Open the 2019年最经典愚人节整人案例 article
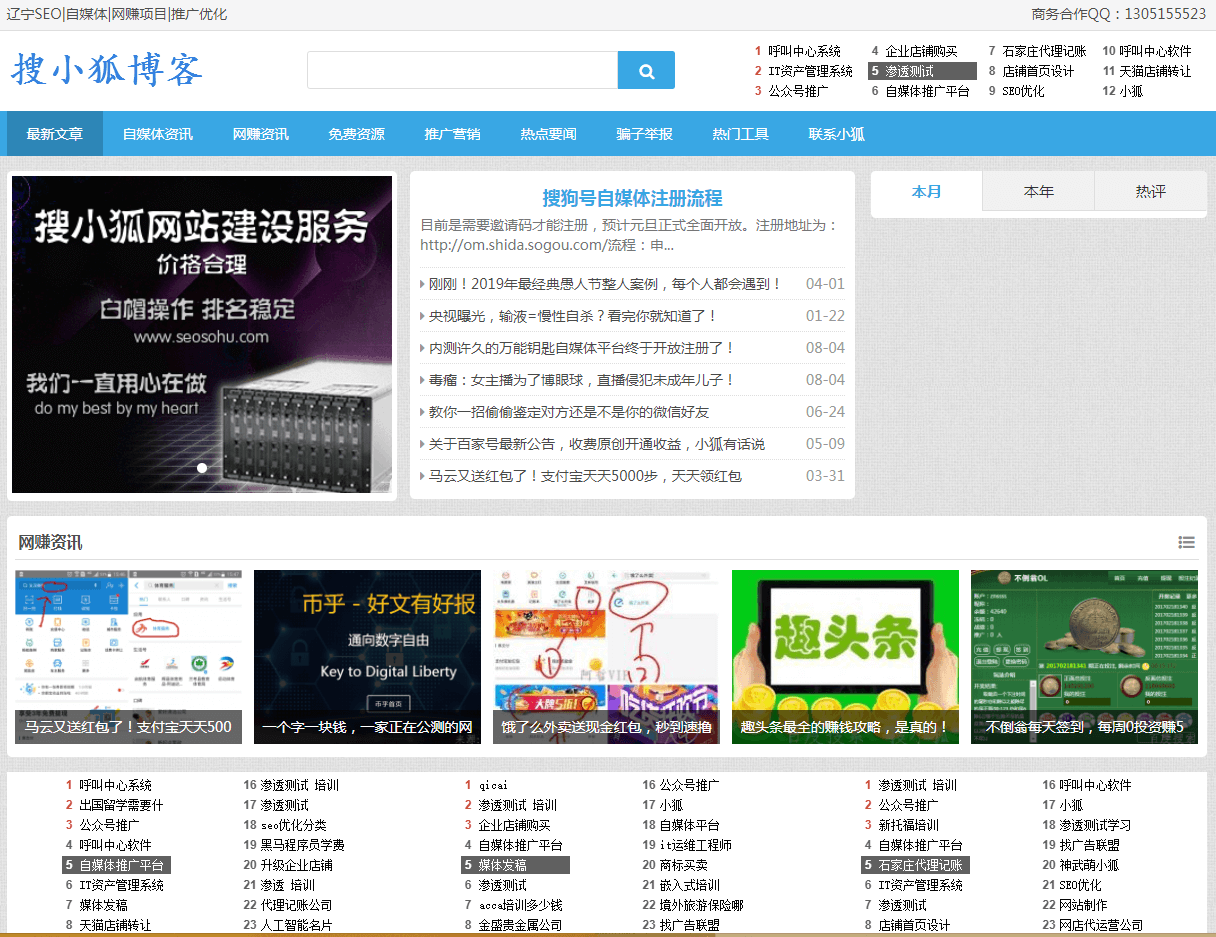The image size is (1216, 937). [605, 284]
